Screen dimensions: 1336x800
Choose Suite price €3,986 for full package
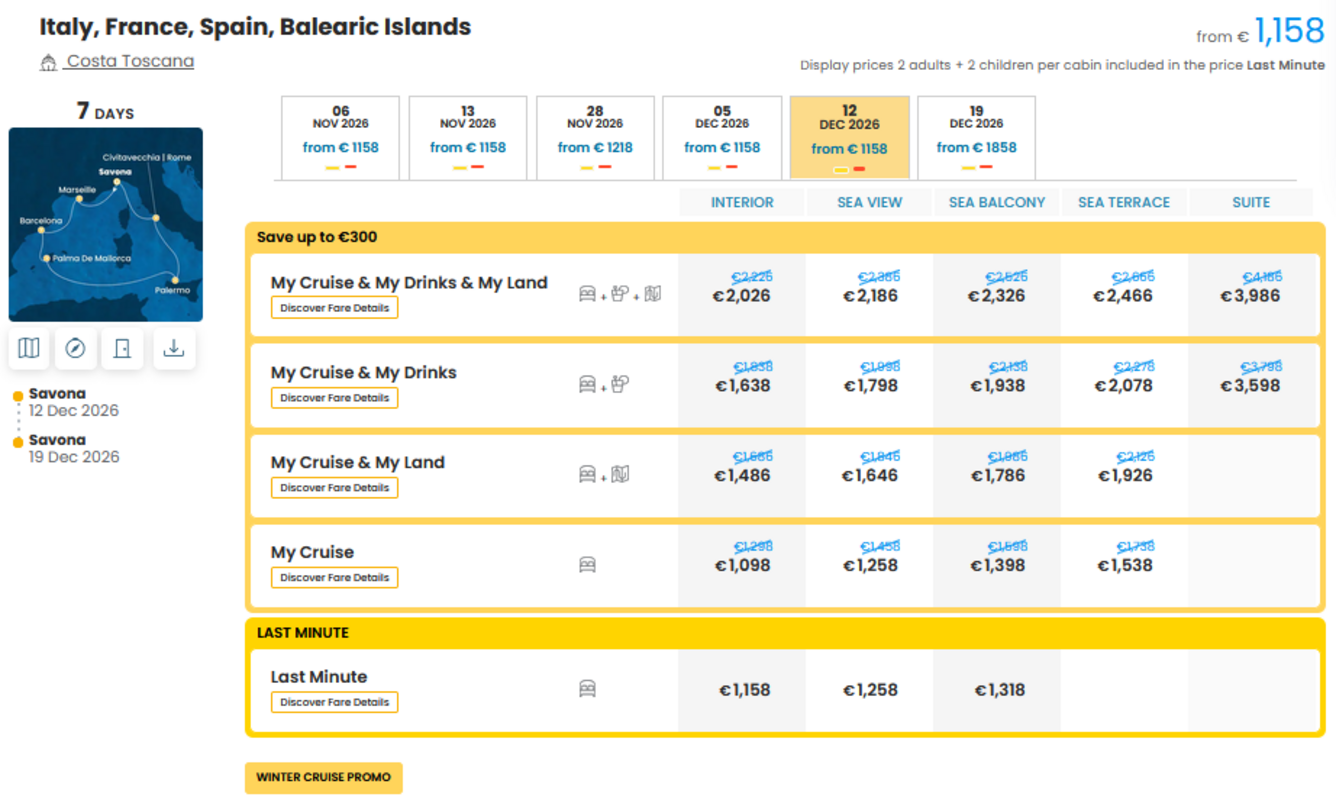[x=1250, y=296]
